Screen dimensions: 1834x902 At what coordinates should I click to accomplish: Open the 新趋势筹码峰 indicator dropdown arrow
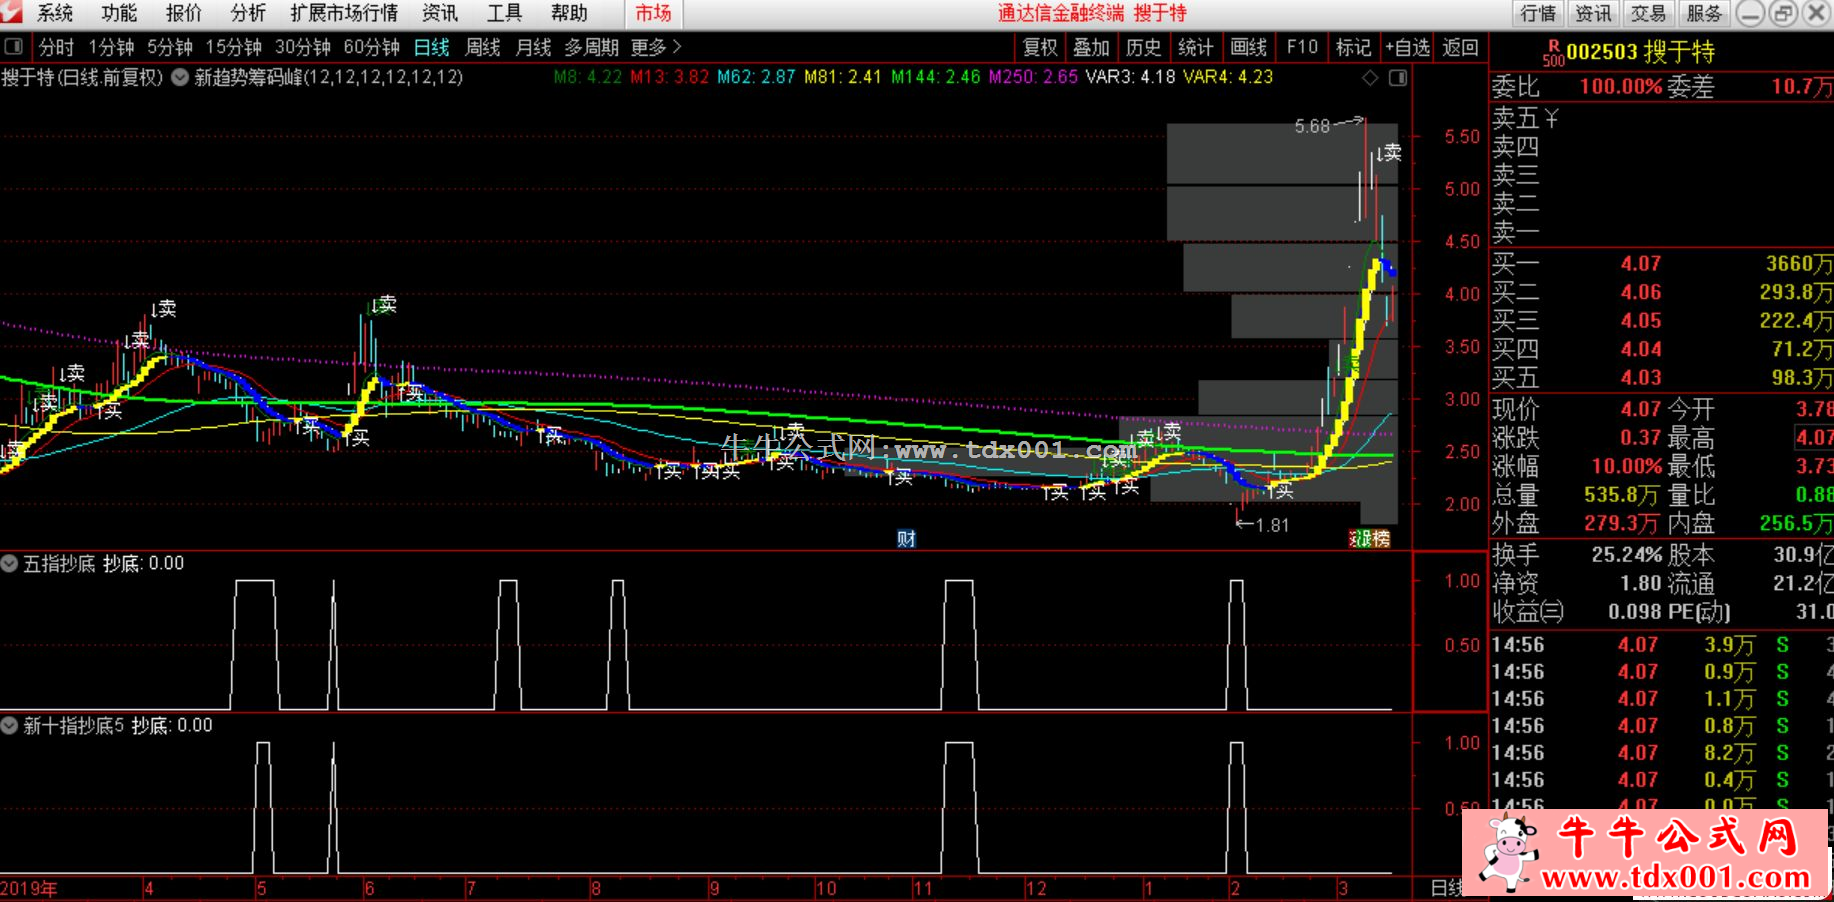180,77
